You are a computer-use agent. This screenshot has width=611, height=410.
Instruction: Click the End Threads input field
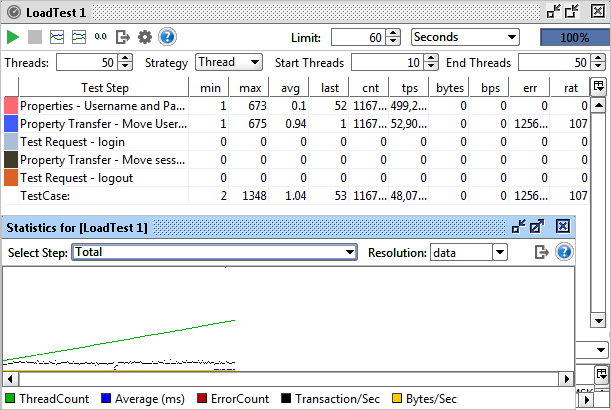click(x=554, y=62)
